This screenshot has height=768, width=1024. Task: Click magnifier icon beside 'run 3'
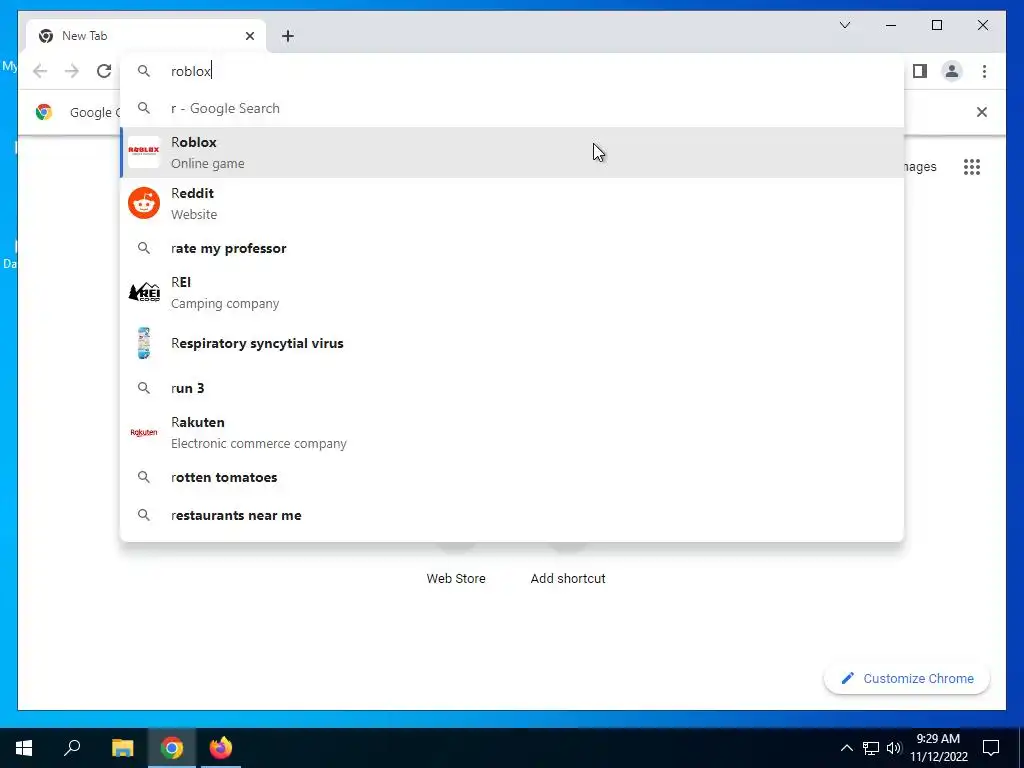tap(144, 388)
